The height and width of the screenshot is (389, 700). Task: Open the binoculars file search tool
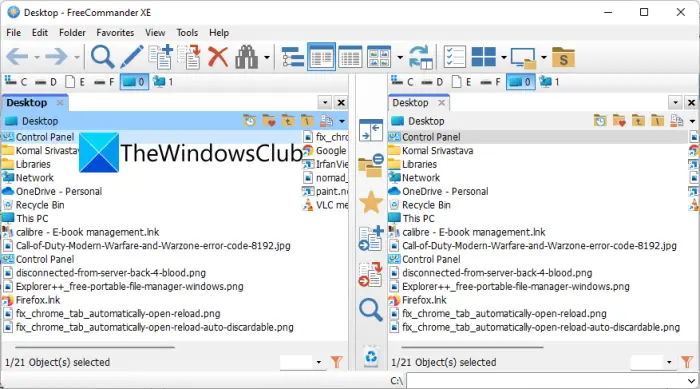click(246, 57)
